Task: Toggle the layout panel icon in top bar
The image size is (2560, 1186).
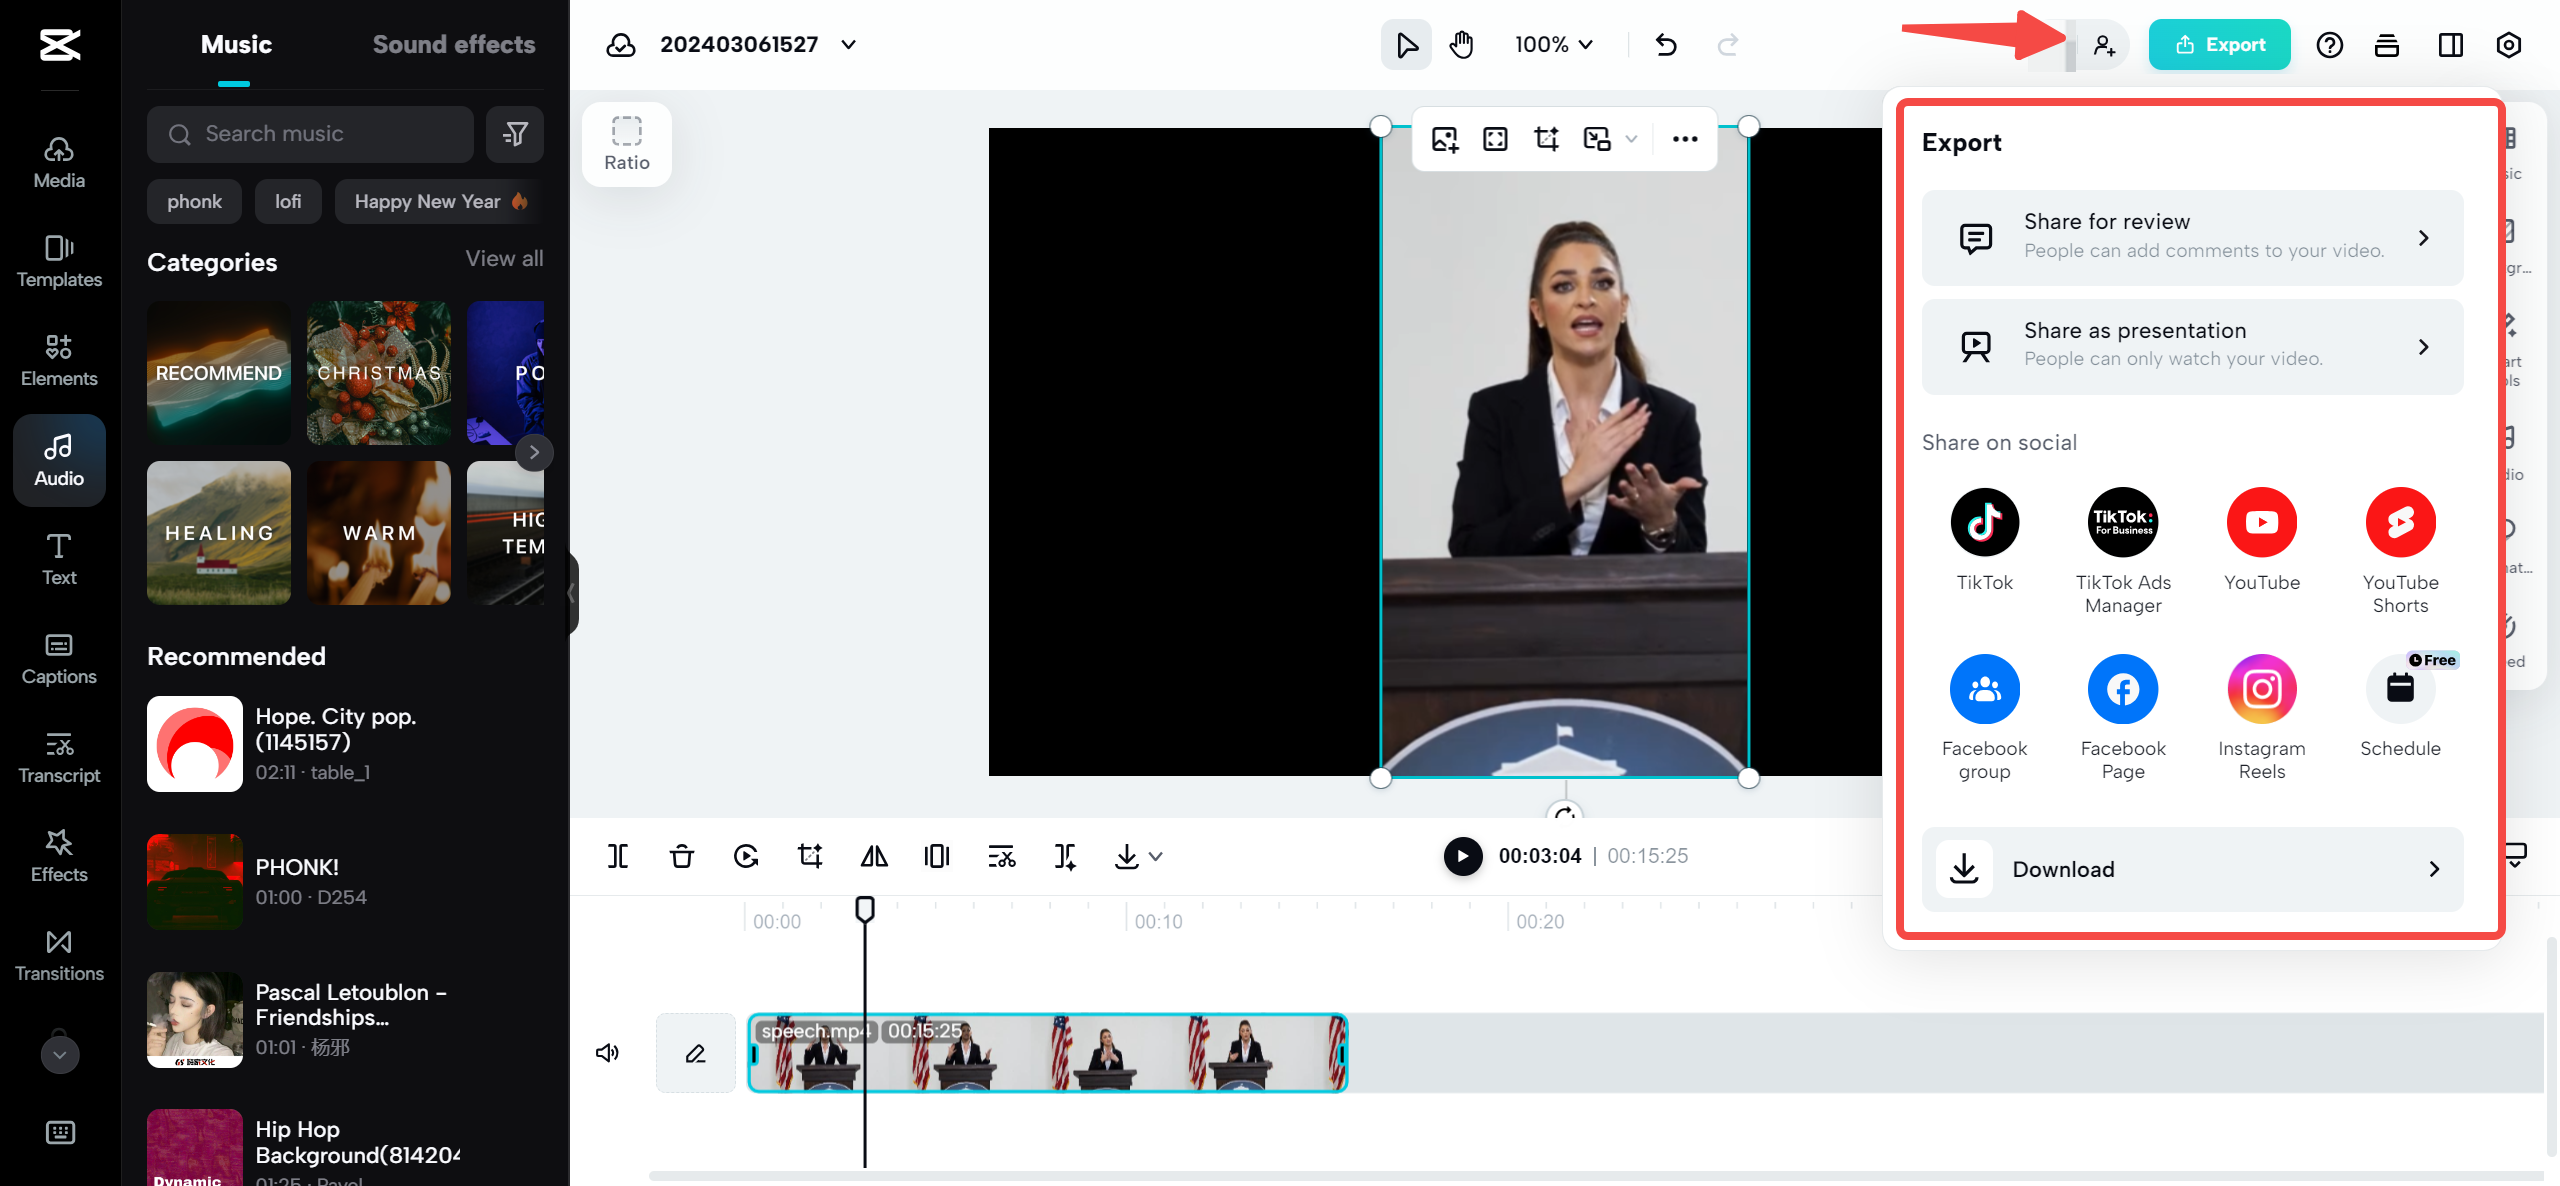Action: coord(2450,45)
